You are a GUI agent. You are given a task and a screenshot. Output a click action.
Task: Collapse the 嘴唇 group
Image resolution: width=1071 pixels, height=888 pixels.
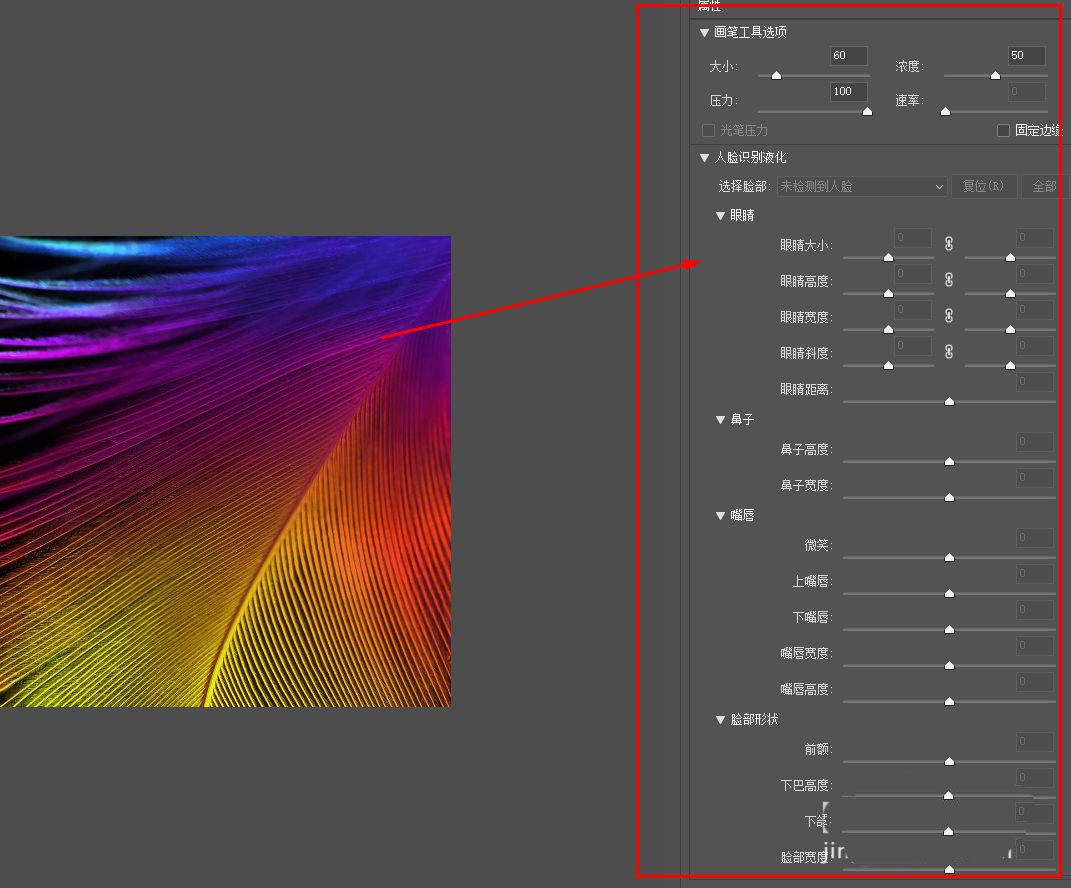point(720,516)
